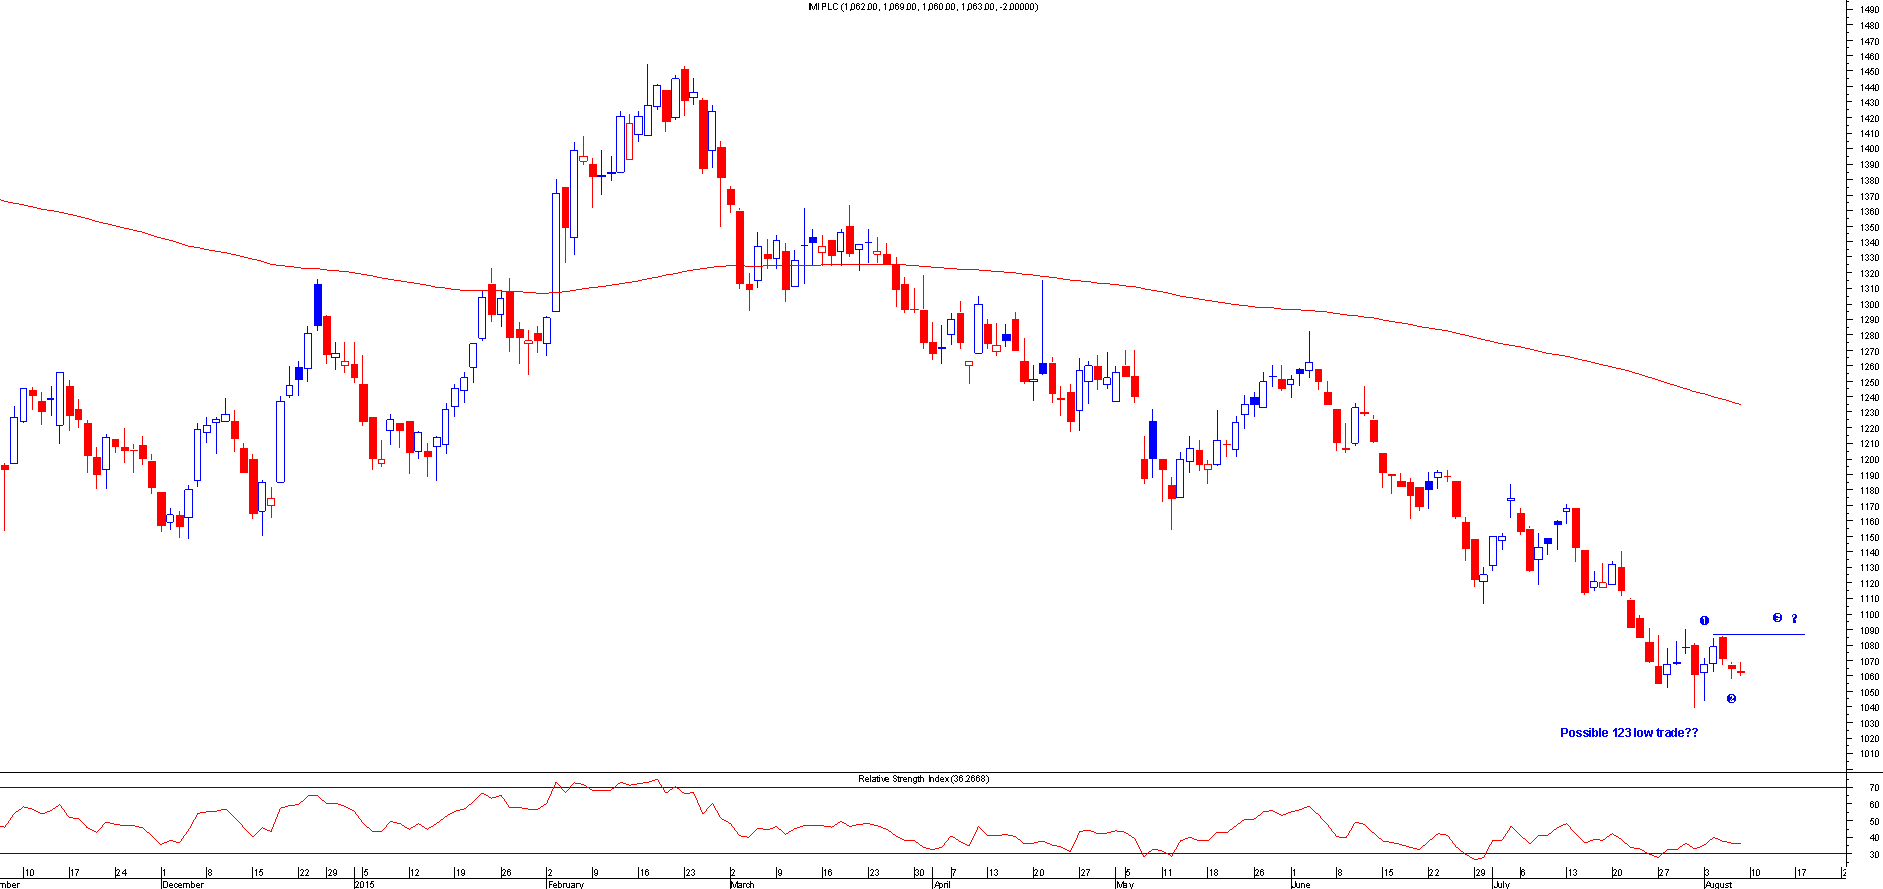Click the 1010 price axis label
Viewport: 1883px width, 889px height.
(x=1868, y=755)
